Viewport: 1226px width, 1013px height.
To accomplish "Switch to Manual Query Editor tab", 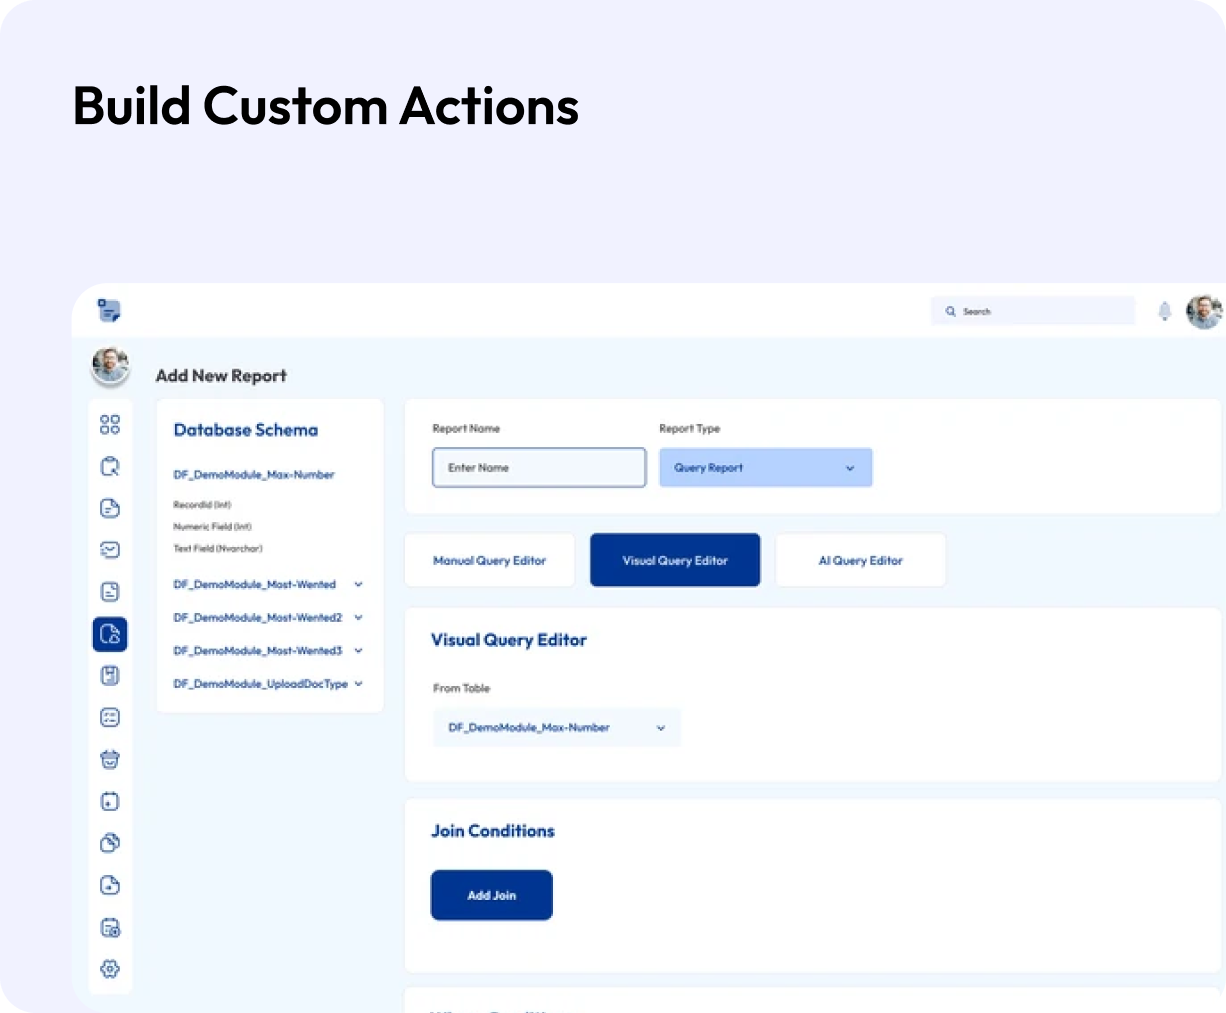I will [489, 561].
